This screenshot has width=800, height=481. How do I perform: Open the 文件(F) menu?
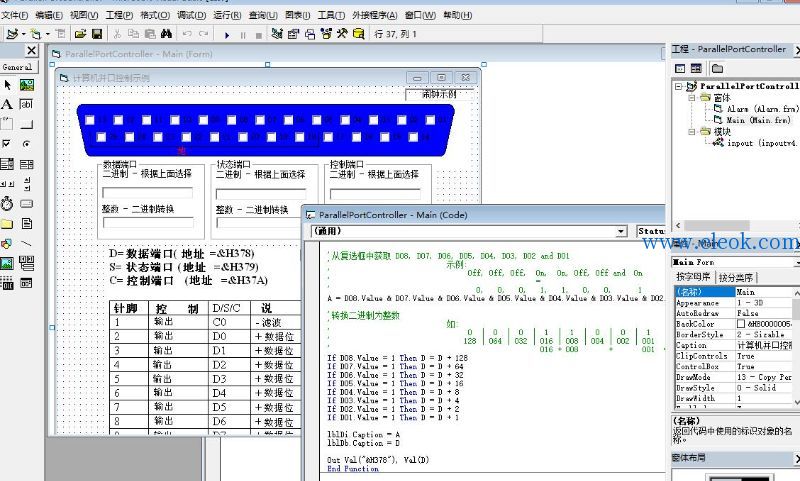click(15, 15)
